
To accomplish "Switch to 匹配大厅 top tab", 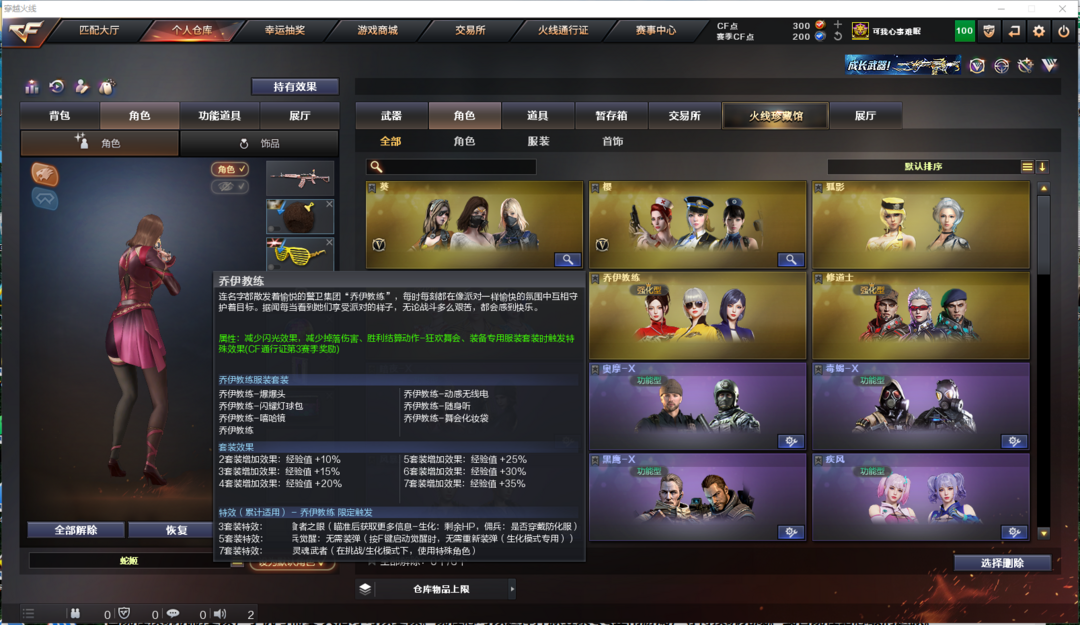I will (99, 30).
